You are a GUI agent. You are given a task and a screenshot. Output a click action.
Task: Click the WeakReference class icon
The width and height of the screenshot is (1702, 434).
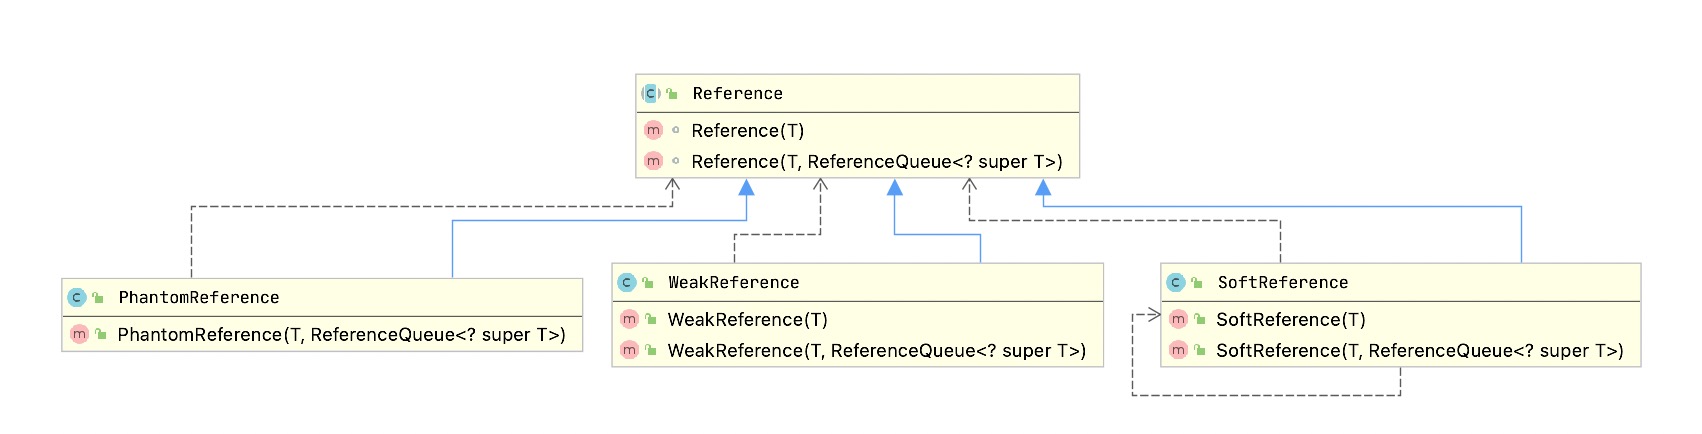[627, 282]
